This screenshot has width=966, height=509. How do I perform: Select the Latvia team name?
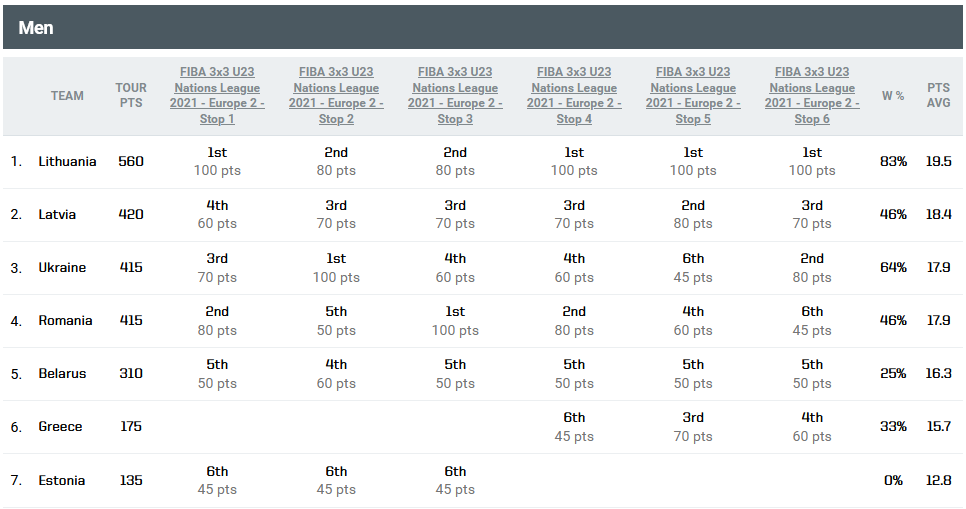coord(57,214)
